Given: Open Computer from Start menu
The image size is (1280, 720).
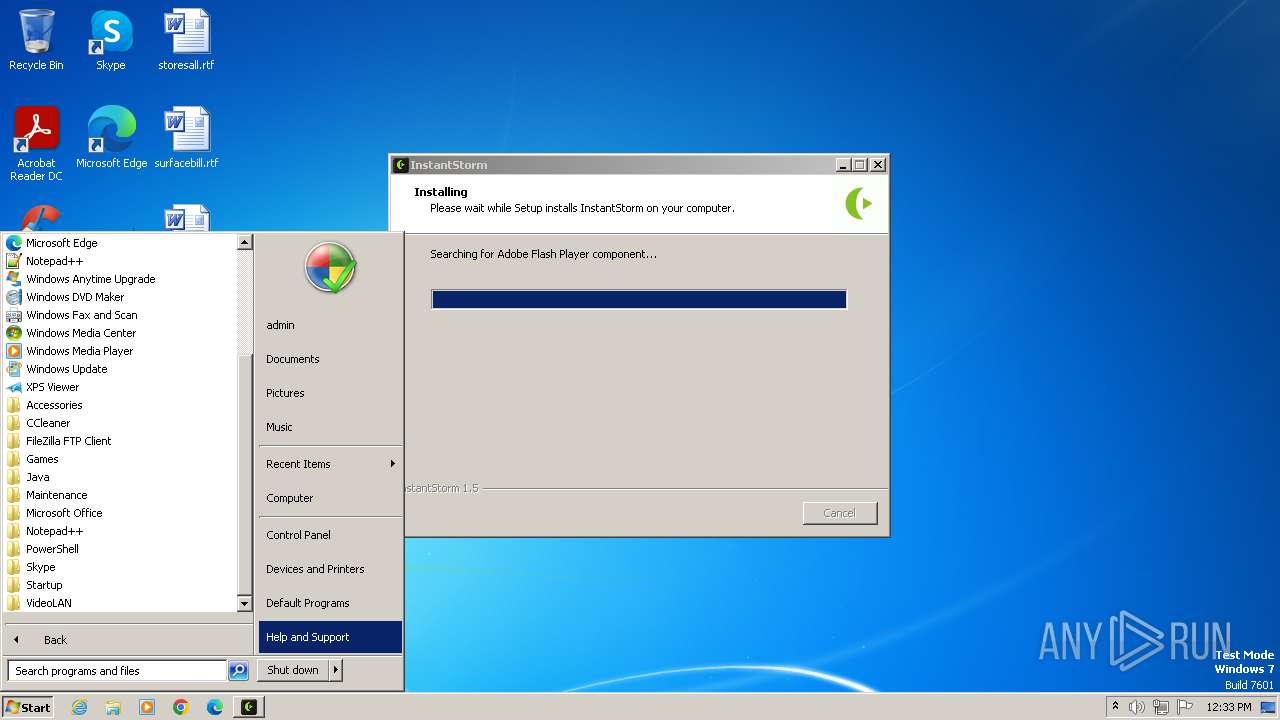Looking at the screenshot, I should (x=330, y=498).
